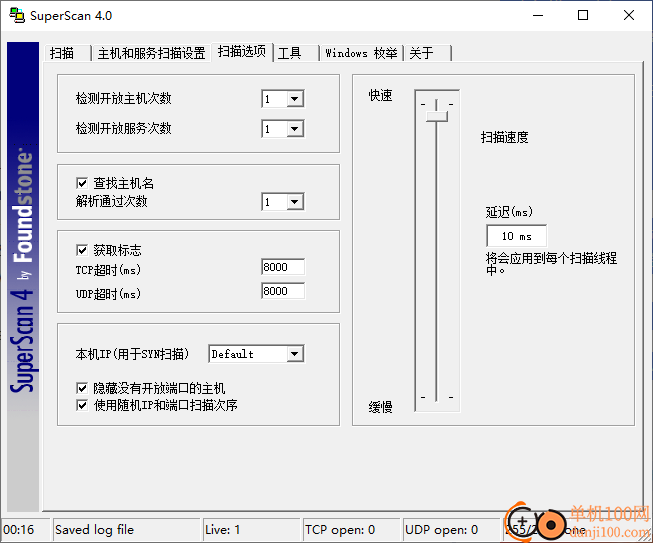Click the 'UDP open: 0' status entry
This screenshot has width=653, height=543.
441,530
